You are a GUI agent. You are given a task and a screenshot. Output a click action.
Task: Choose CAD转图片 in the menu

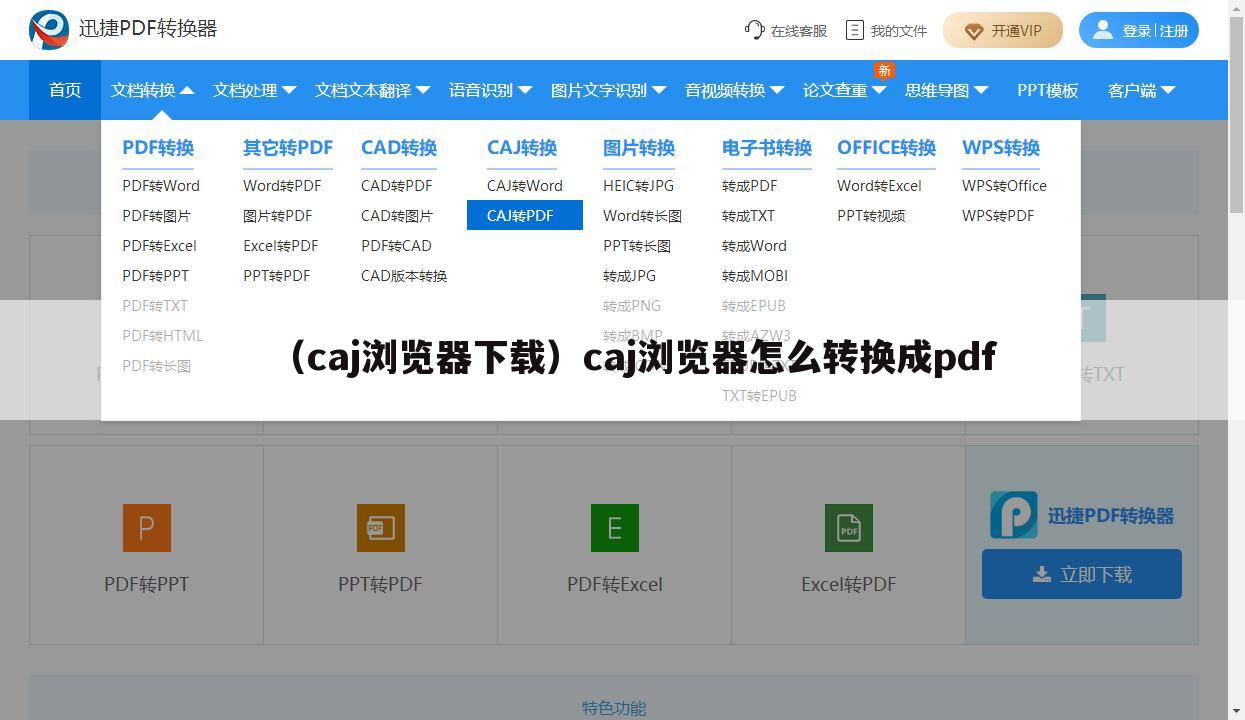[397, 215]
